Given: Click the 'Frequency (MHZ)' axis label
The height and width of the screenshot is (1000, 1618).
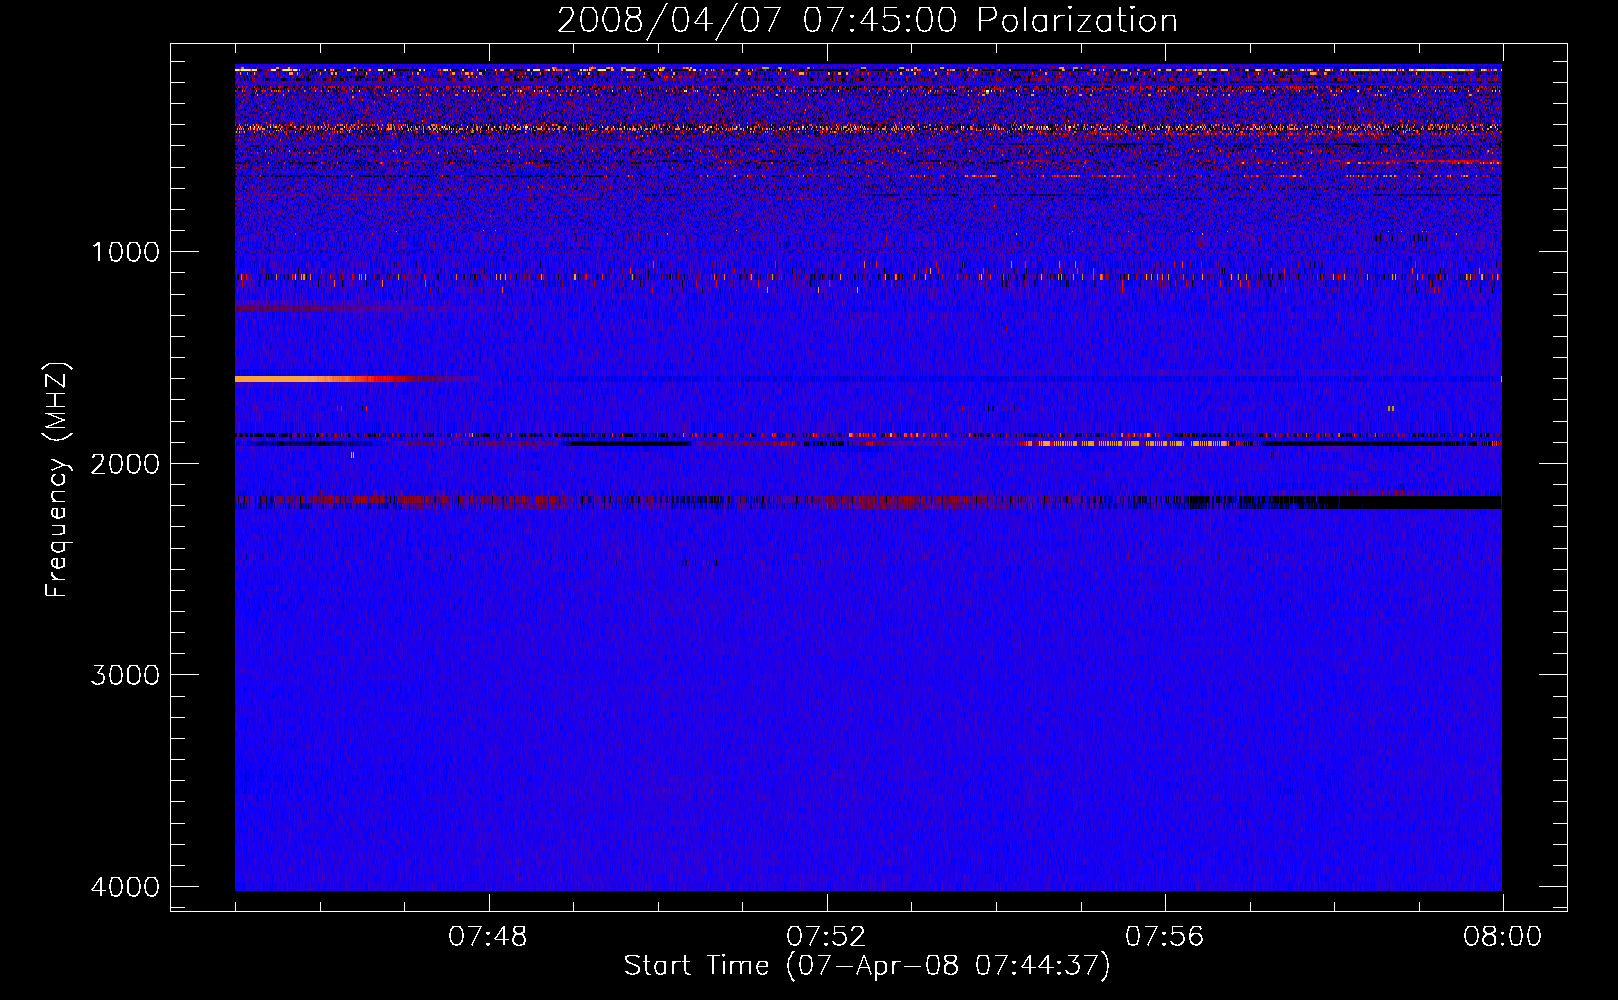Looking at the screenshot, I should click(x=58, y=480).
